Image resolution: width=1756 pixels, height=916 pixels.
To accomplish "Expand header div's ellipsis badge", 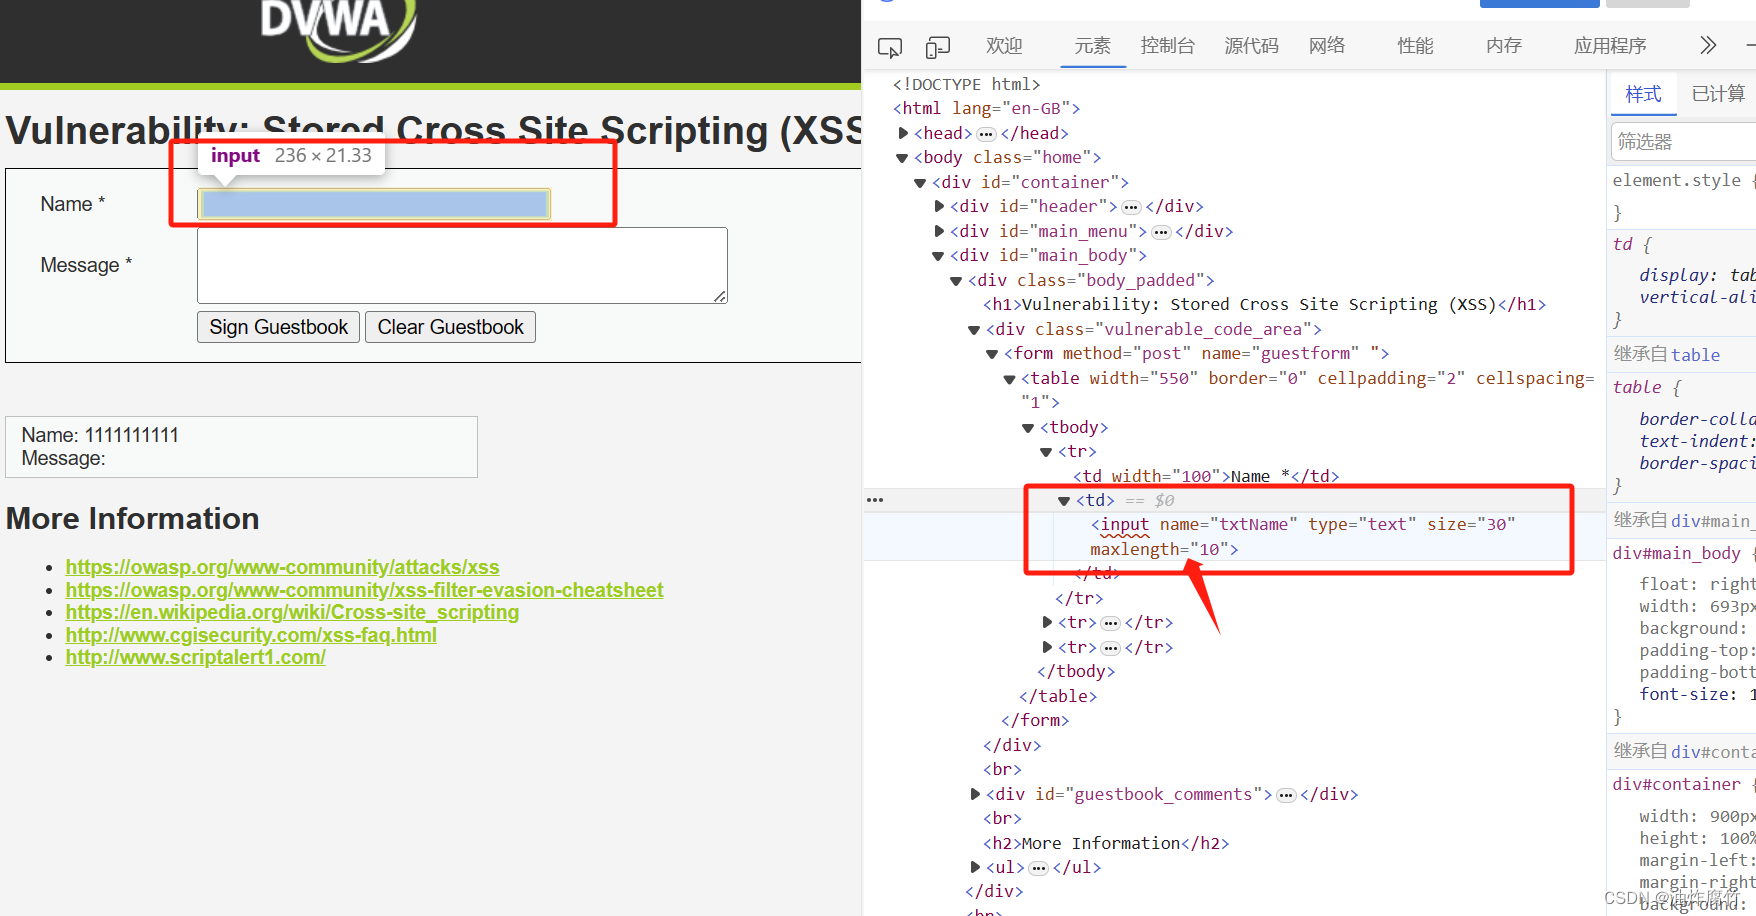I will [1131, 207].
